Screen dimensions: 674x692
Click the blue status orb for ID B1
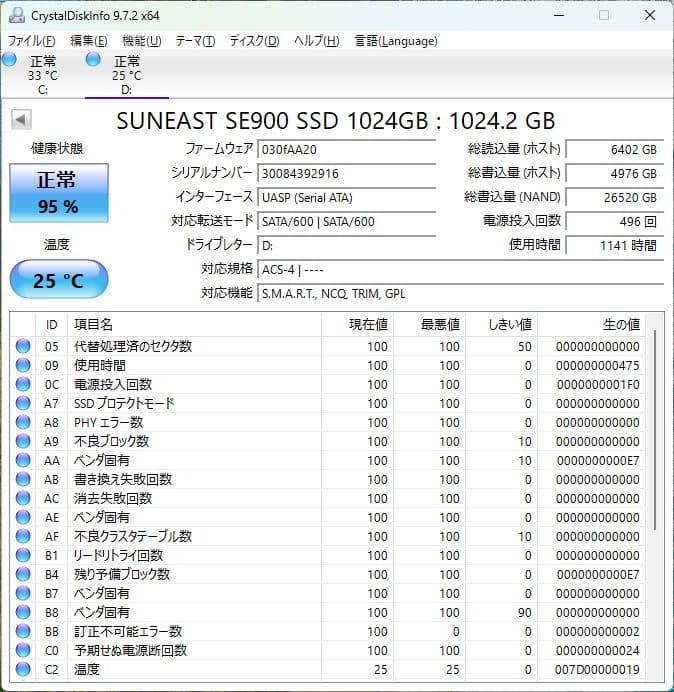pos(23,555)
